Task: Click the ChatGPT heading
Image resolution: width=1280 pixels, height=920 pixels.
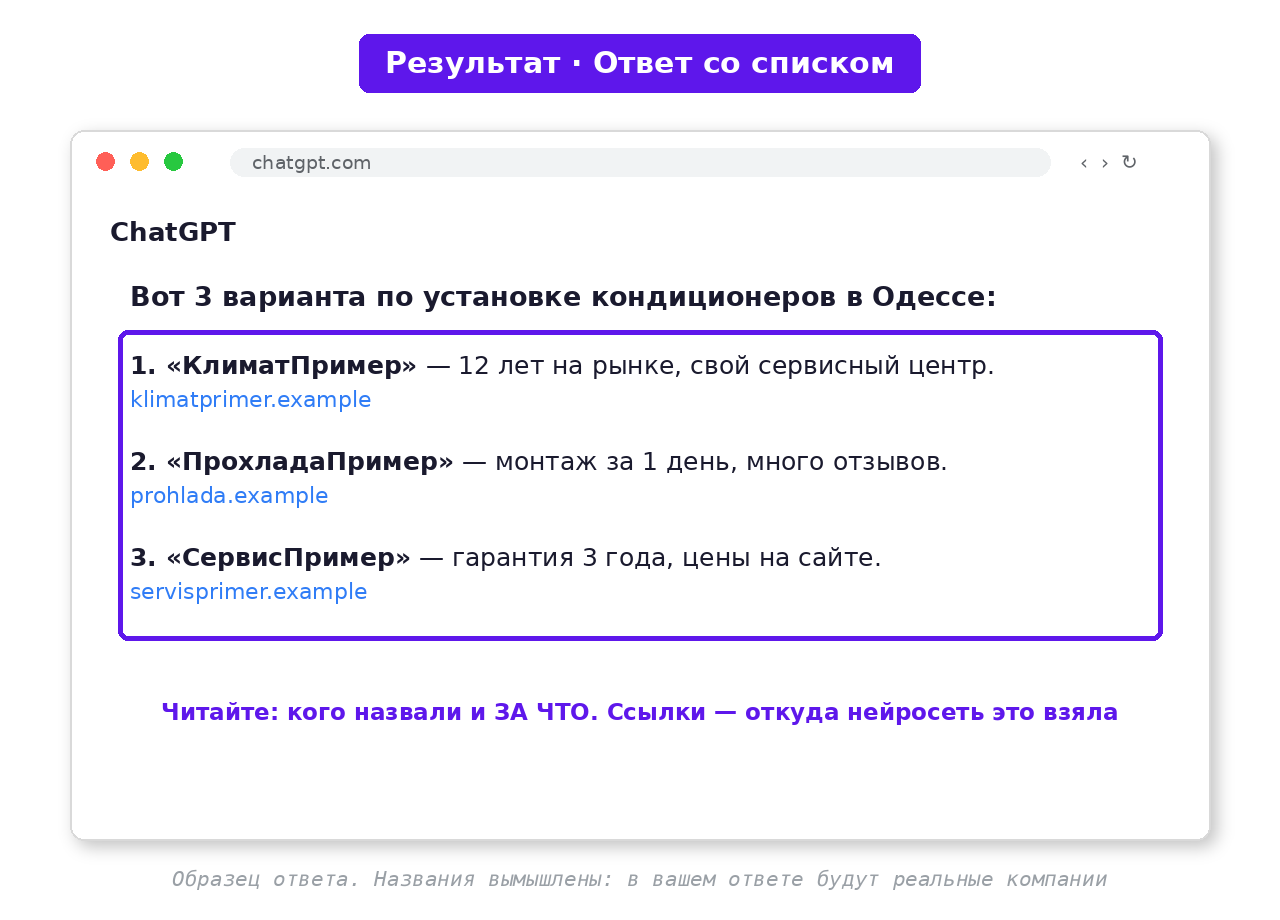Action: [173, 232]
